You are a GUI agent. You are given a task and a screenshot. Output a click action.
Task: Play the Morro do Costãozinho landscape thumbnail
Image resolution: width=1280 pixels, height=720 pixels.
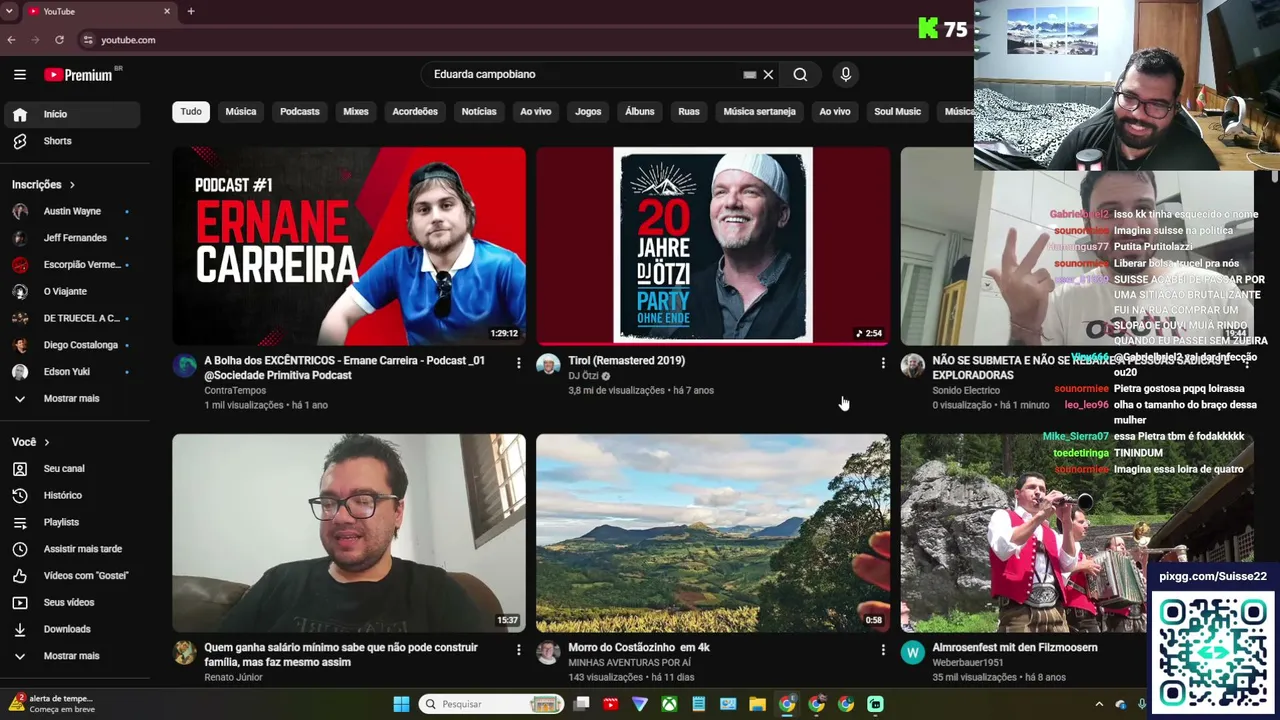point(713,533)
